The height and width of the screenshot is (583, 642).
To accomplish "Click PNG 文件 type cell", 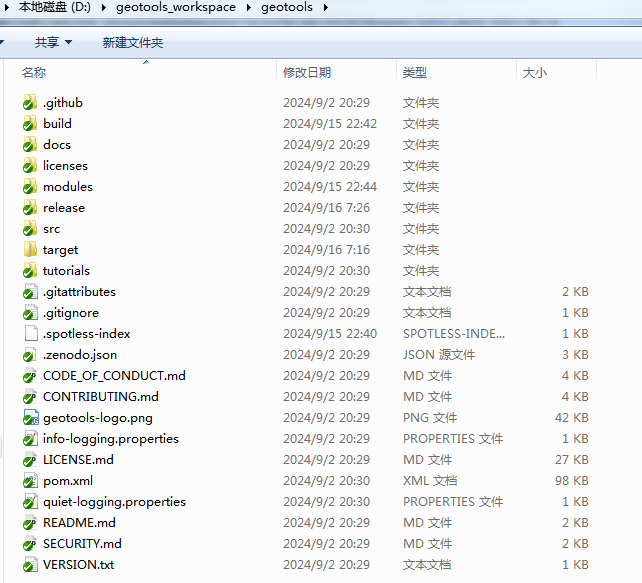I will [x=430, y=418].
